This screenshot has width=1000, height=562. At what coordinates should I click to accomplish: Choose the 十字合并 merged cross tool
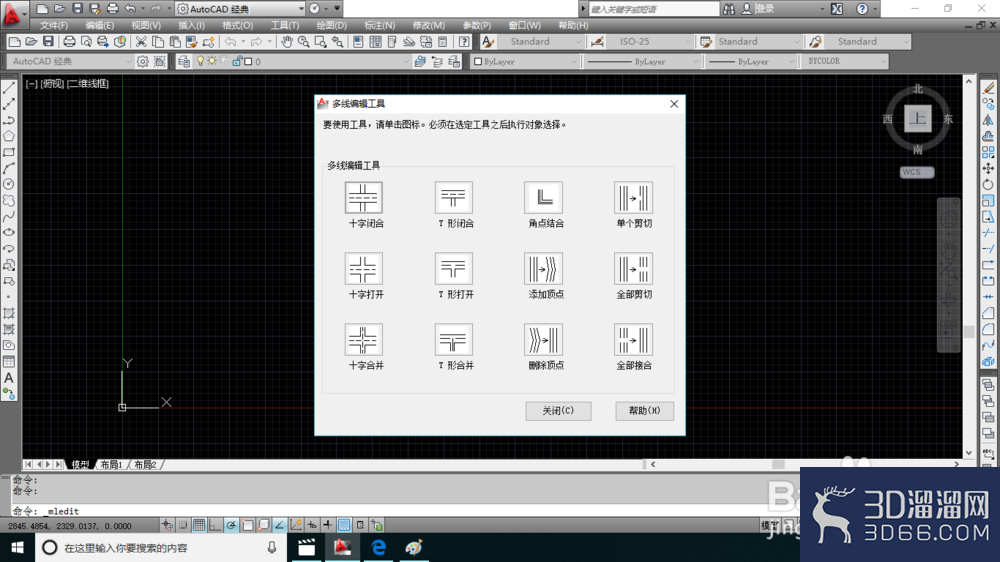[x=364, y=339]
